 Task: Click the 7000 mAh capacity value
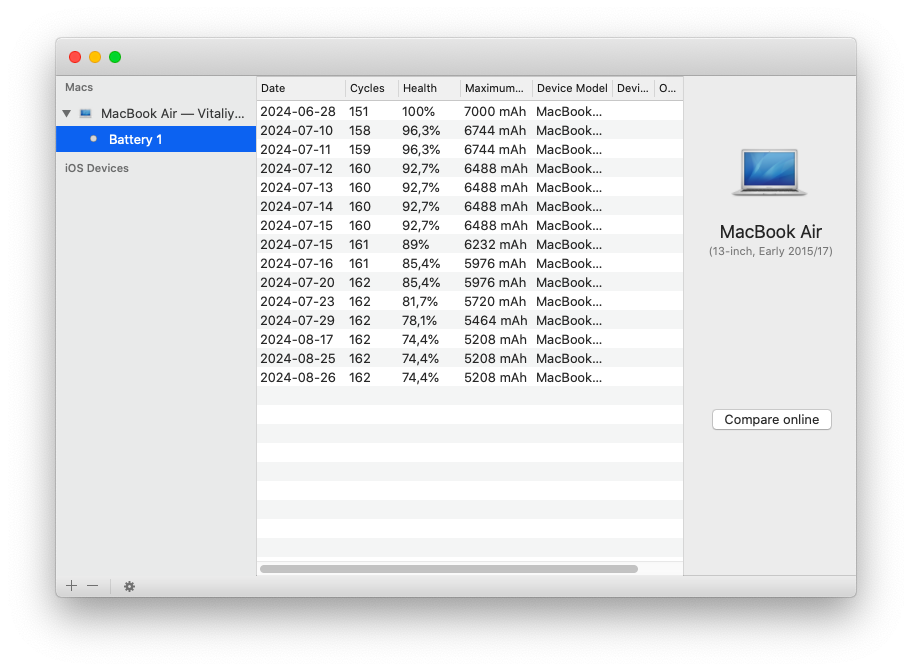(x=495, y=111)
